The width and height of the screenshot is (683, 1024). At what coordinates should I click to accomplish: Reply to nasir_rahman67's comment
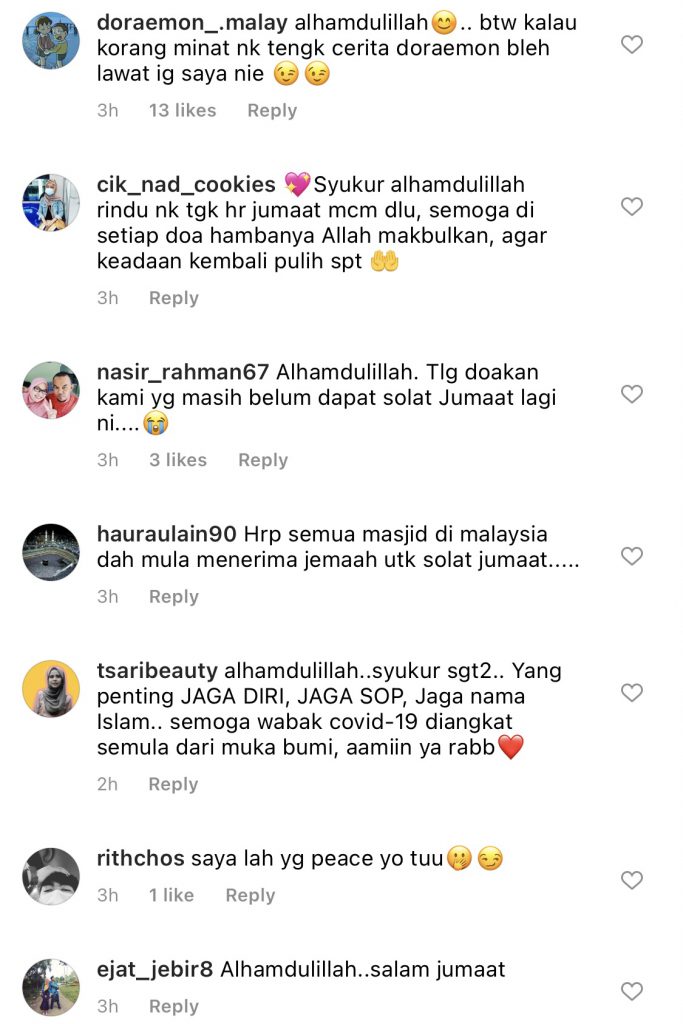click(x=262, y=460)
